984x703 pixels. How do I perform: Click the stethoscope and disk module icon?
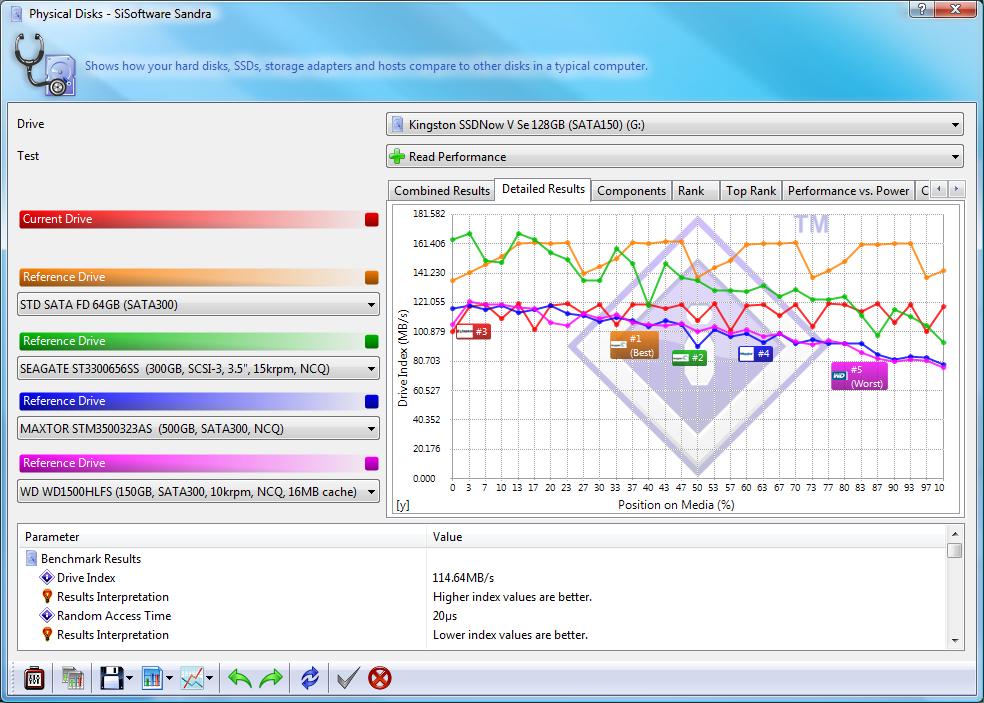coord(45,65)
